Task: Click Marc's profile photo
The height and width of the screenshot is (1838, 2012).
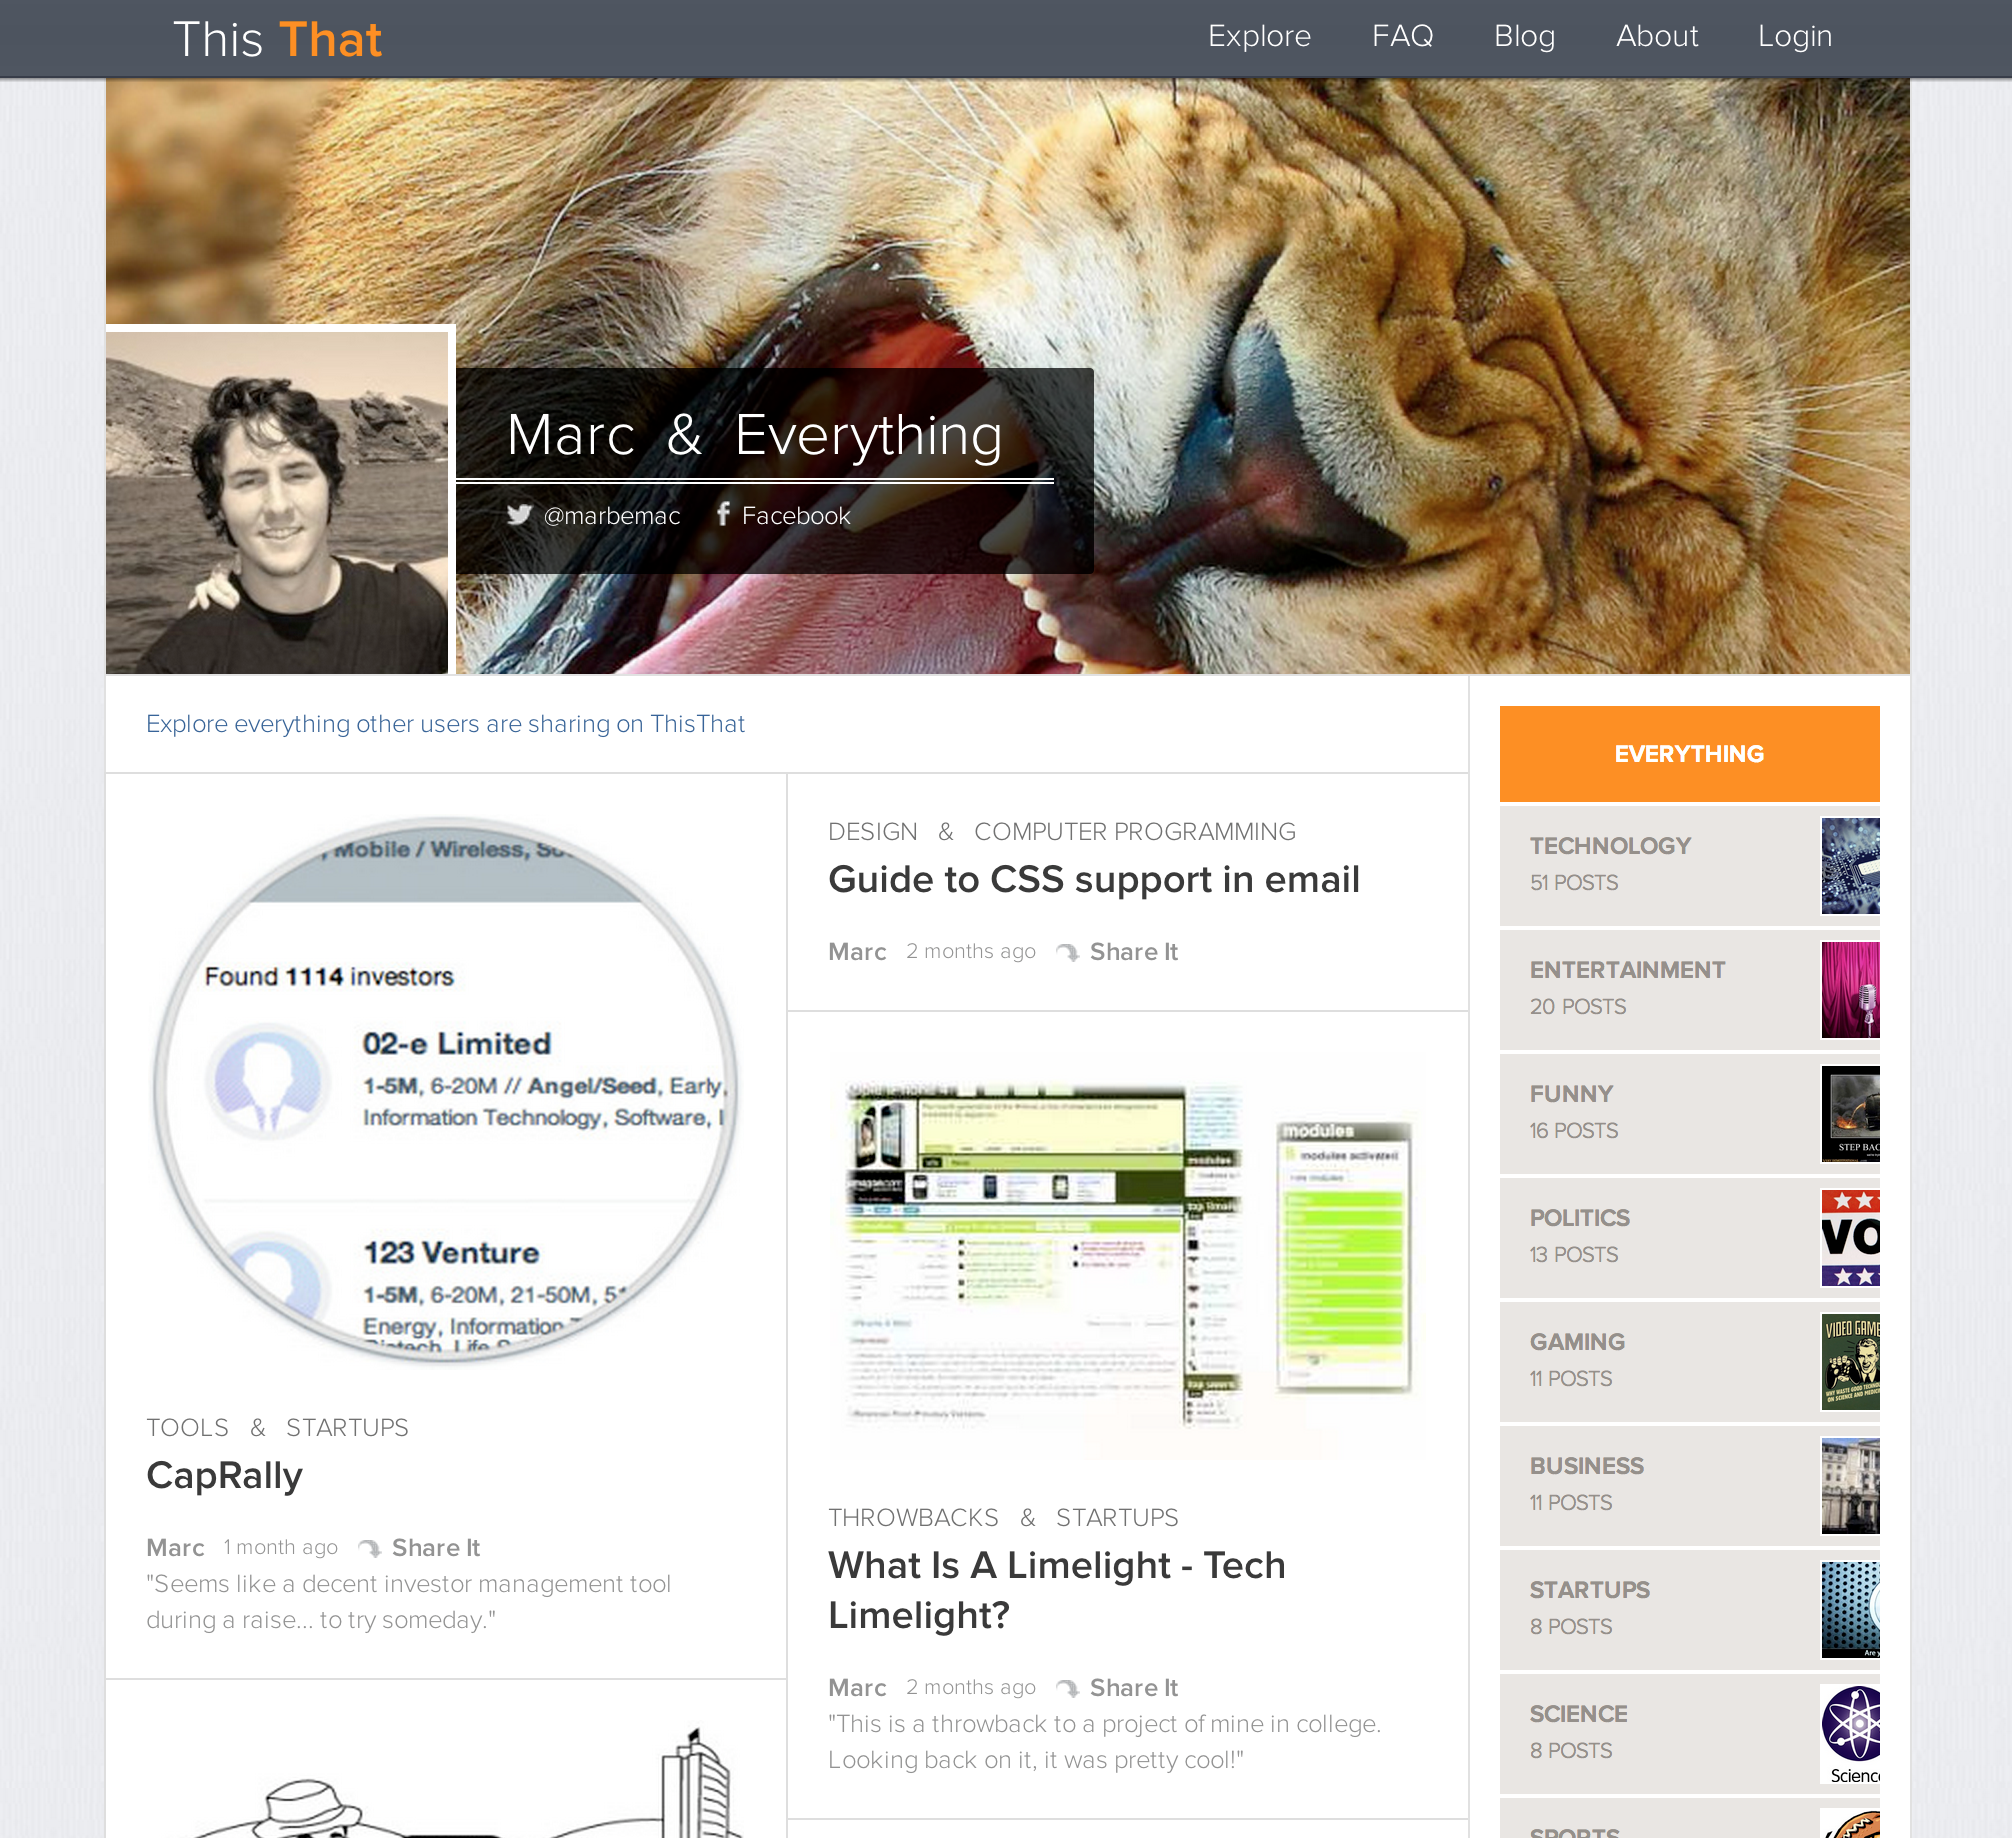Action: coord(277,502)
